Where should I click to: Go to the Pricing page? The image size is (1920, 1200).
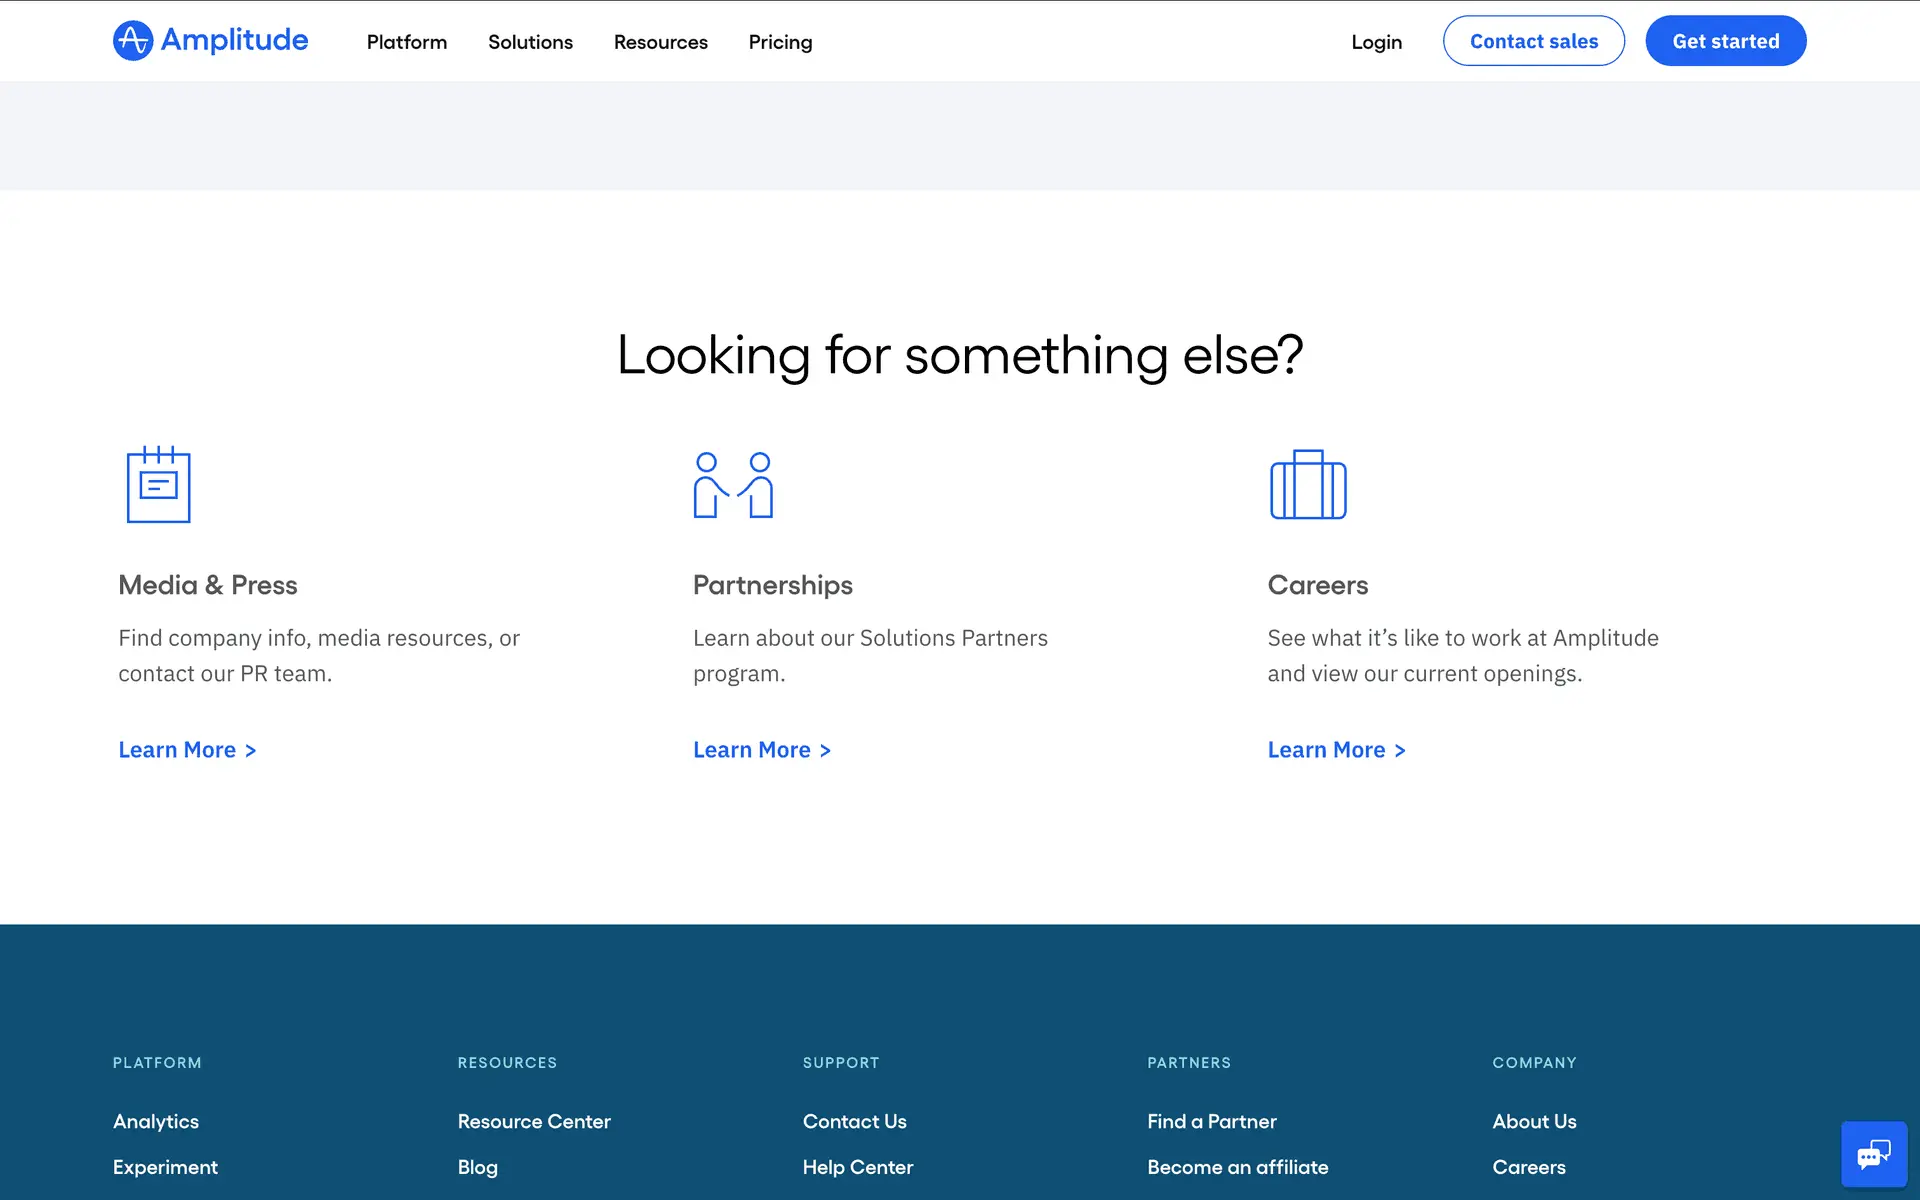pos(780,42)
